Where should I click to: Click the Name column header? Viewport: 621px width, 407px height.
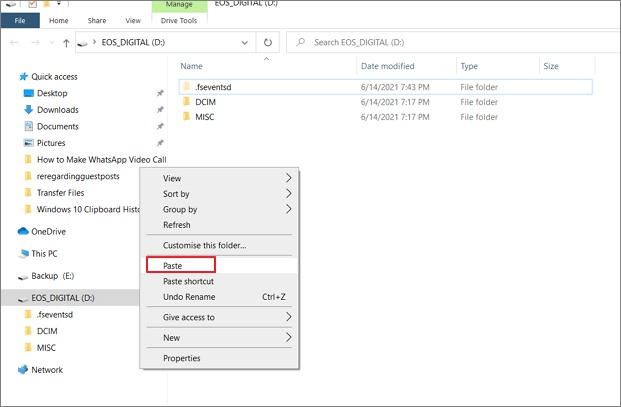(191, 66)
